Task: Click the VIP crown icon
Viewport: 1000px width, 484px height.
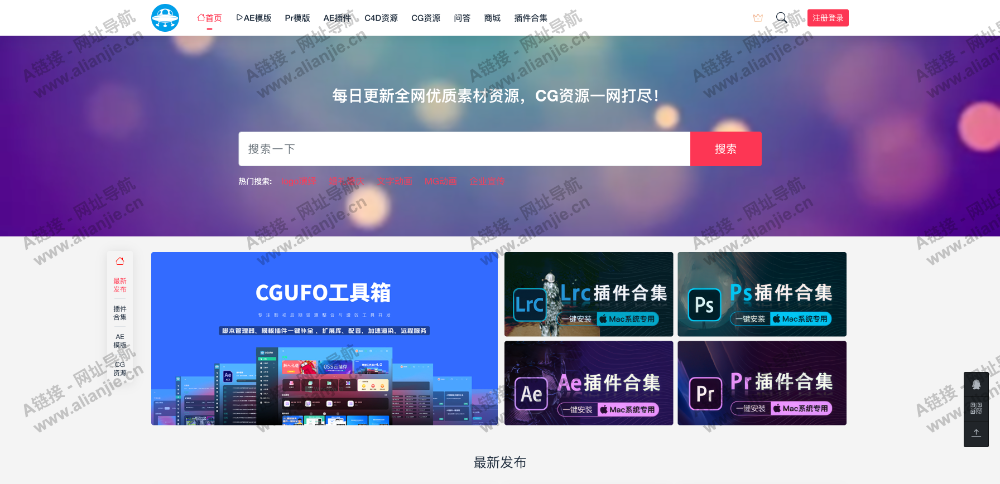Action: 758,18
